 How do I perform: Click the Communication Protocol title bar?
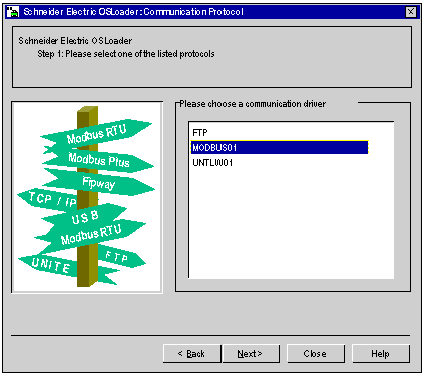[213, 12]
